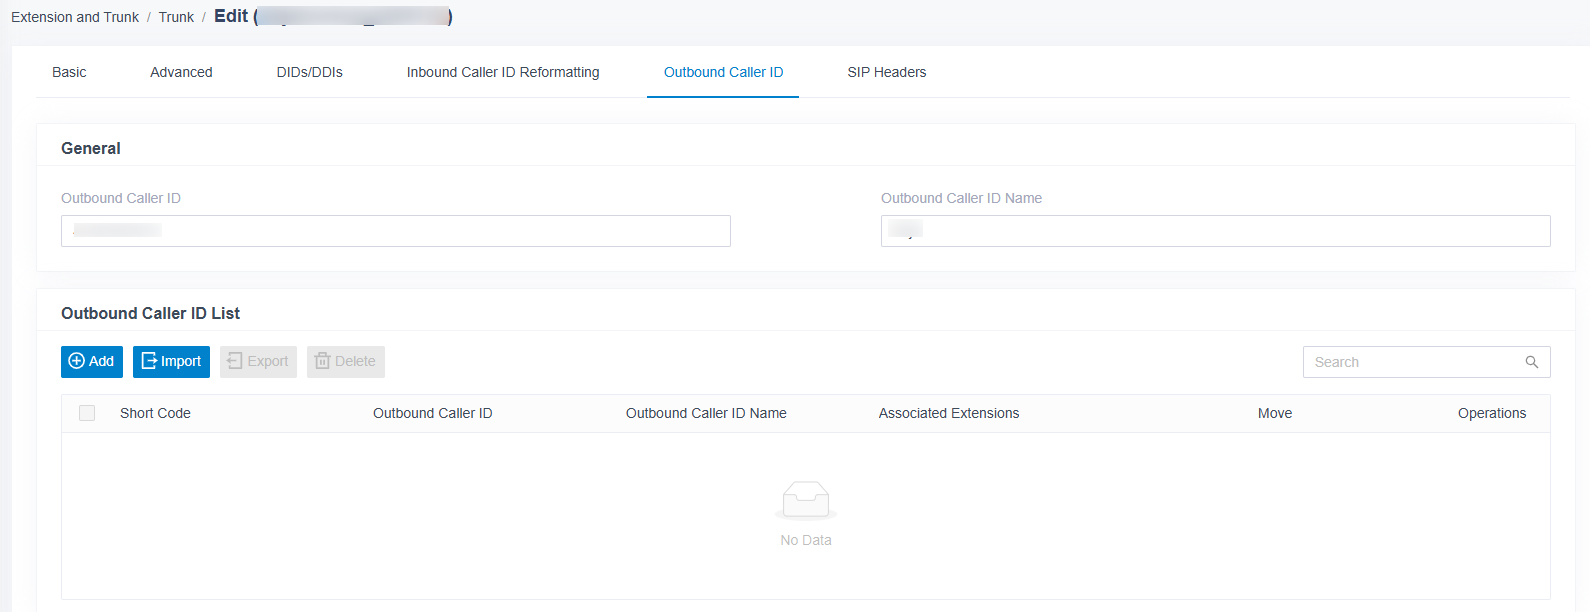The width and height of the screenshot is (1590, 612).
Task: Switch to the Basic tab
Action: click(69, 72)
